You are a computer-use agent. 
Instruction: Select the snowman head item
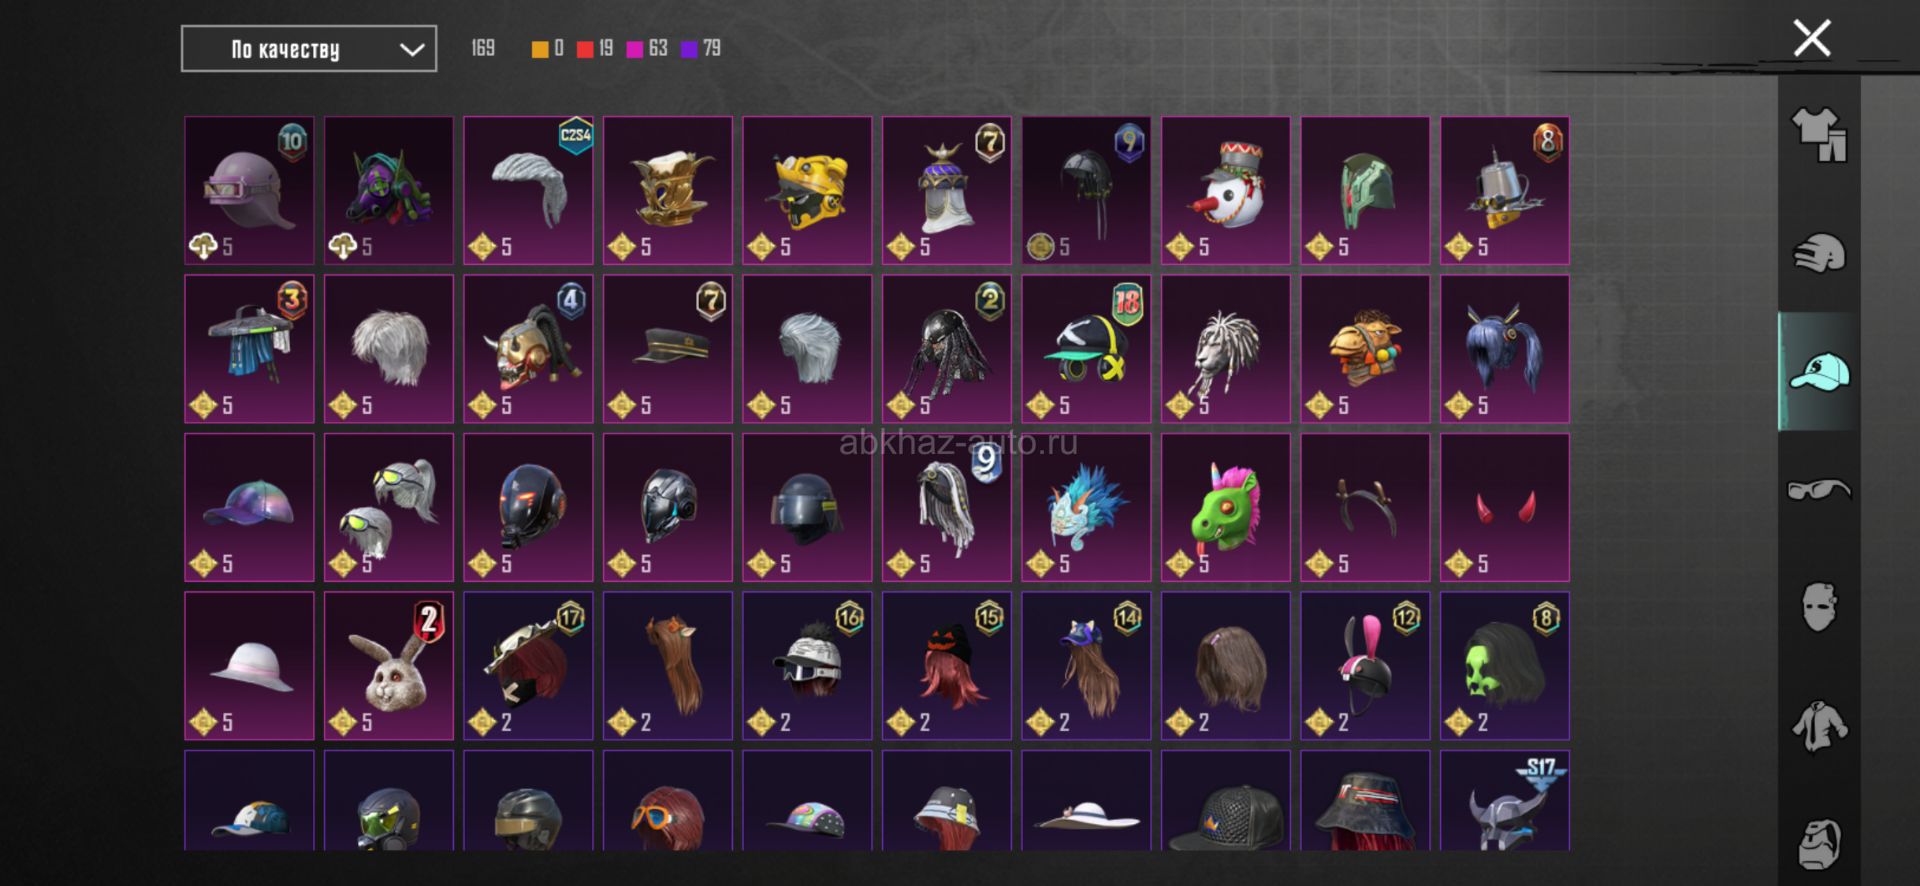click(x=1226, y=191)
